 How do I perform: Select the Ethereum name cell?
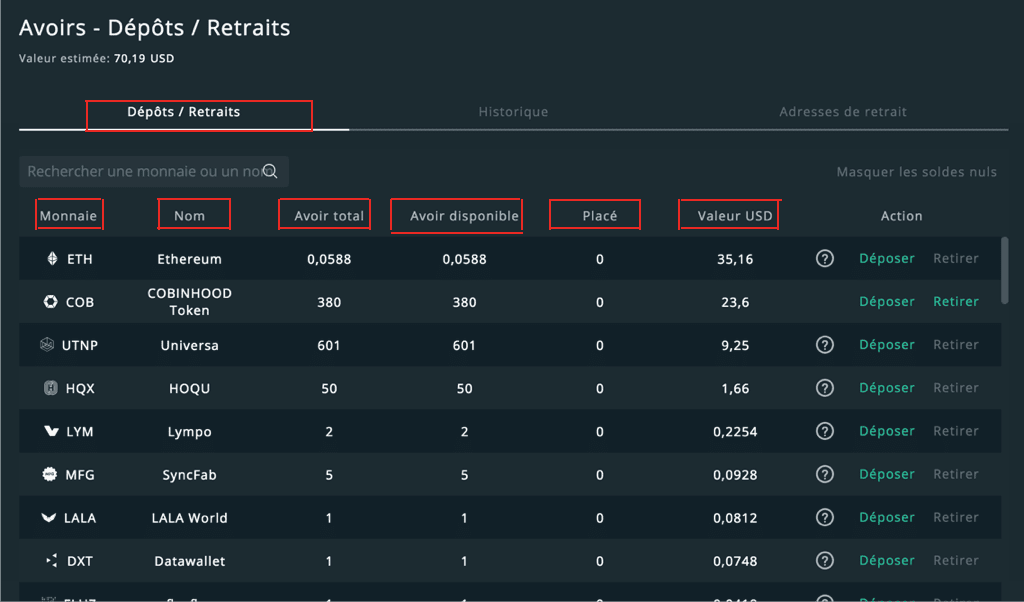click(x=189, y=259)
